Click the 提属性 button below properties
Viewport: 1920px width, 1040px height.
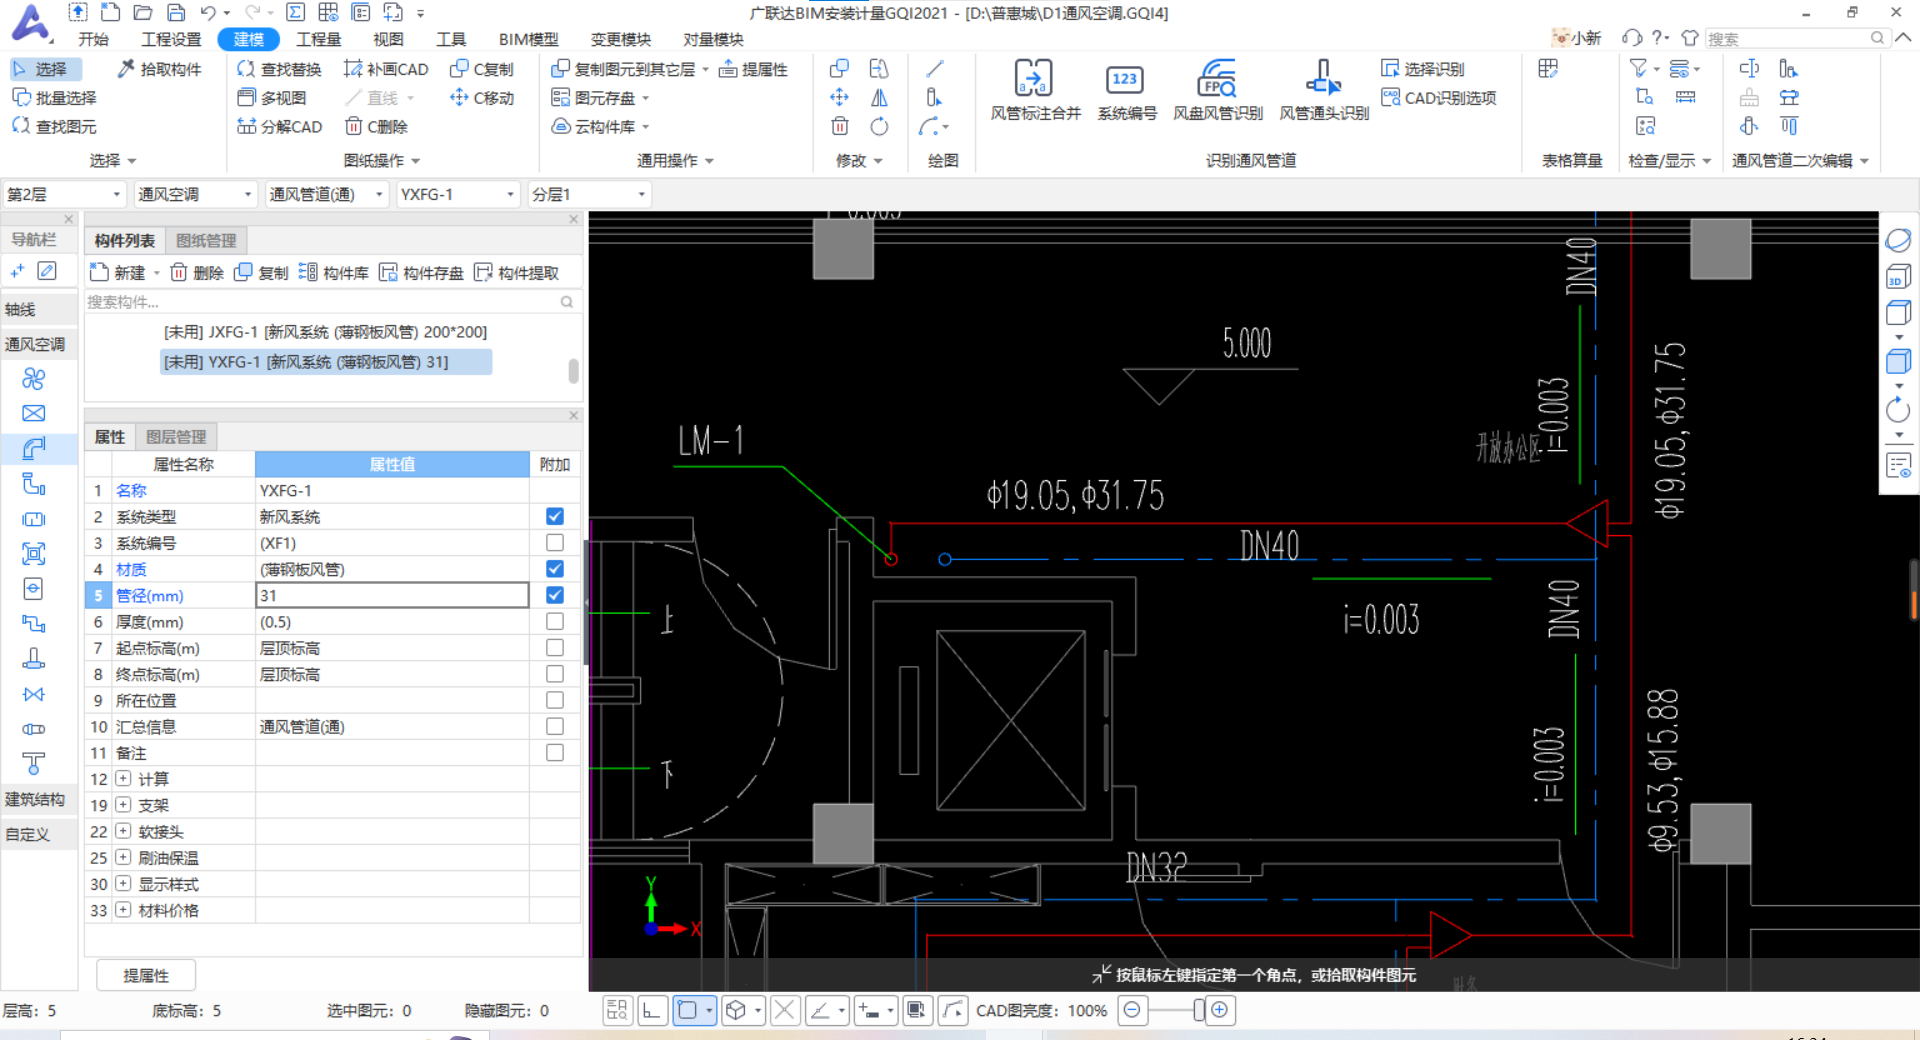pos(146,975)
